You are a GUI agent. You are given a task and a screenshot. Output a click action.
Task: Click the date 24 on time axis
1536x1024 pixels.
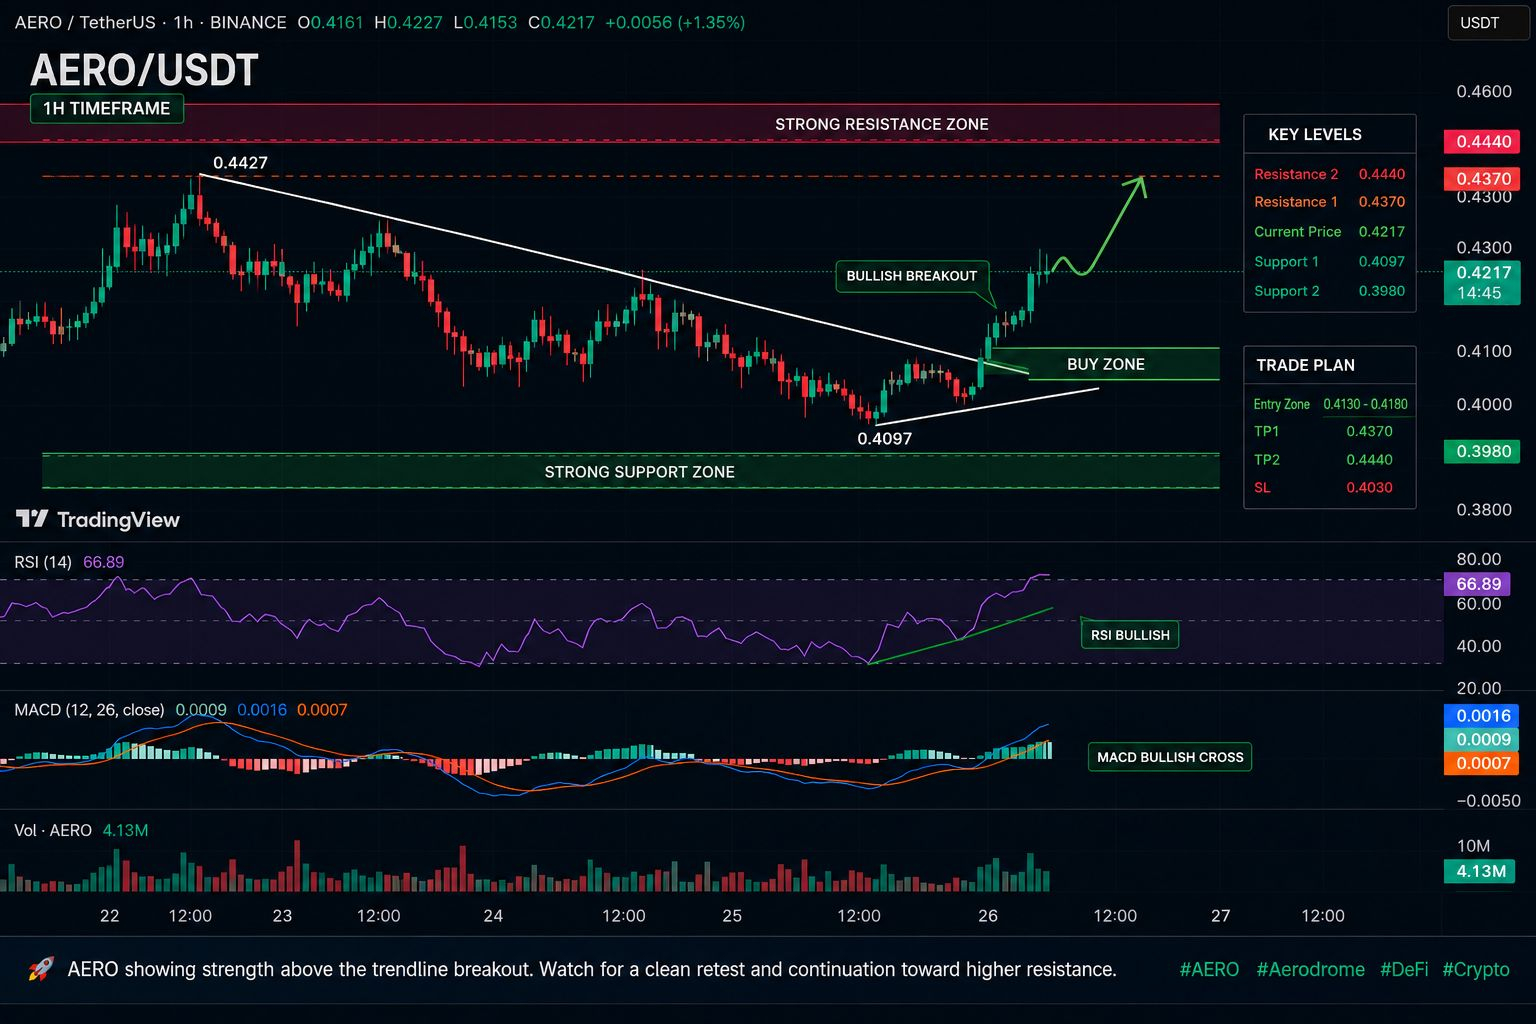pos(493,916)
